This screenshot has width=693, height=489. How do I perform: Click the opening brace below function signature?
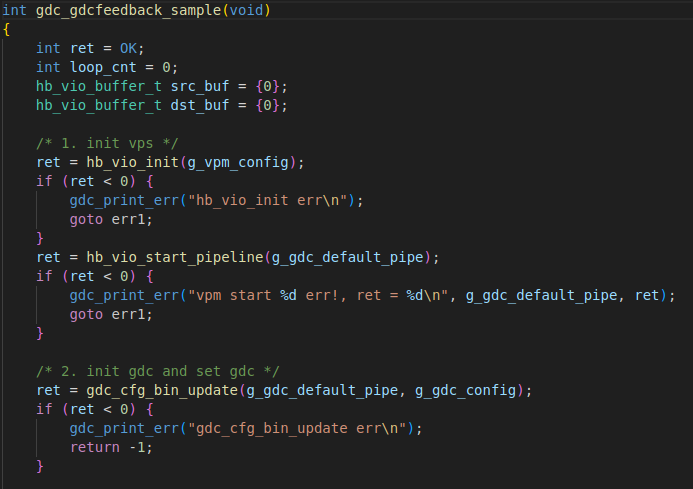coord(7,29)
